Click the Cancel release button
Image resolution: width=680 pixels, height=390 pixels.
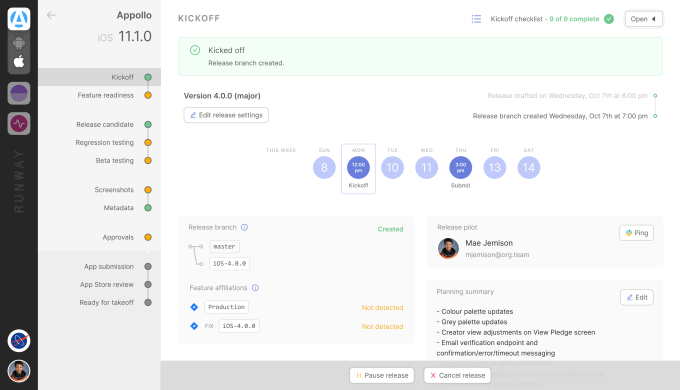point(457,375)
